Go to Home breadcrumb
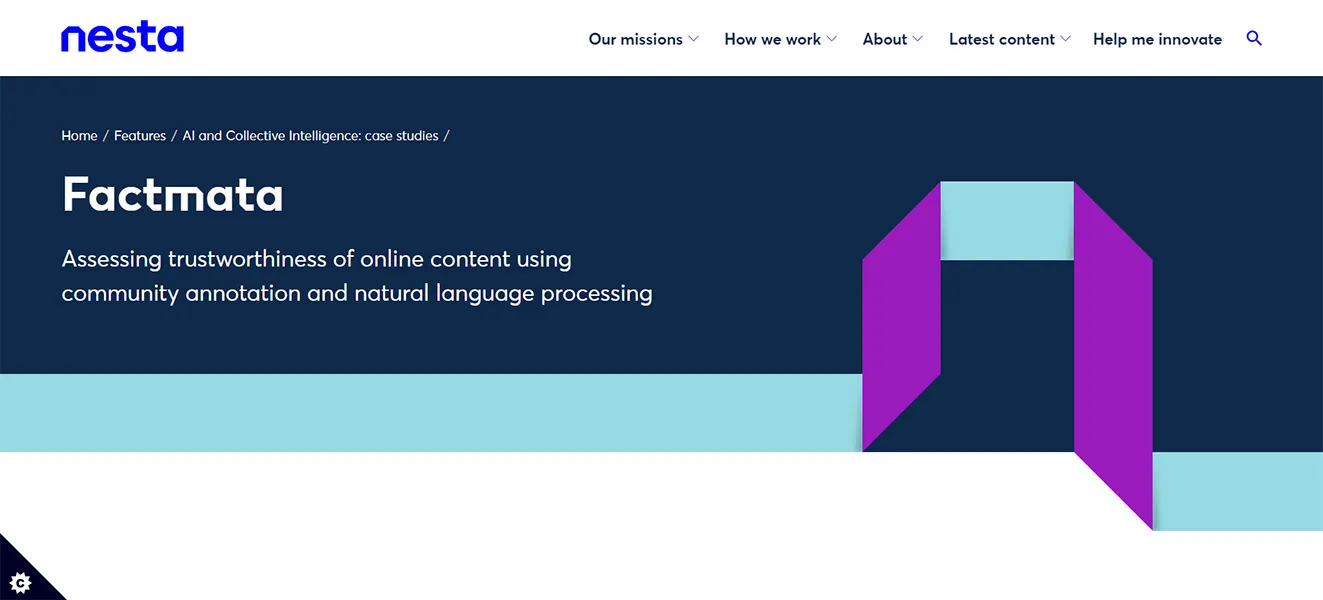The width and height of the screenshot is (1323, 600). click(79, 136)
